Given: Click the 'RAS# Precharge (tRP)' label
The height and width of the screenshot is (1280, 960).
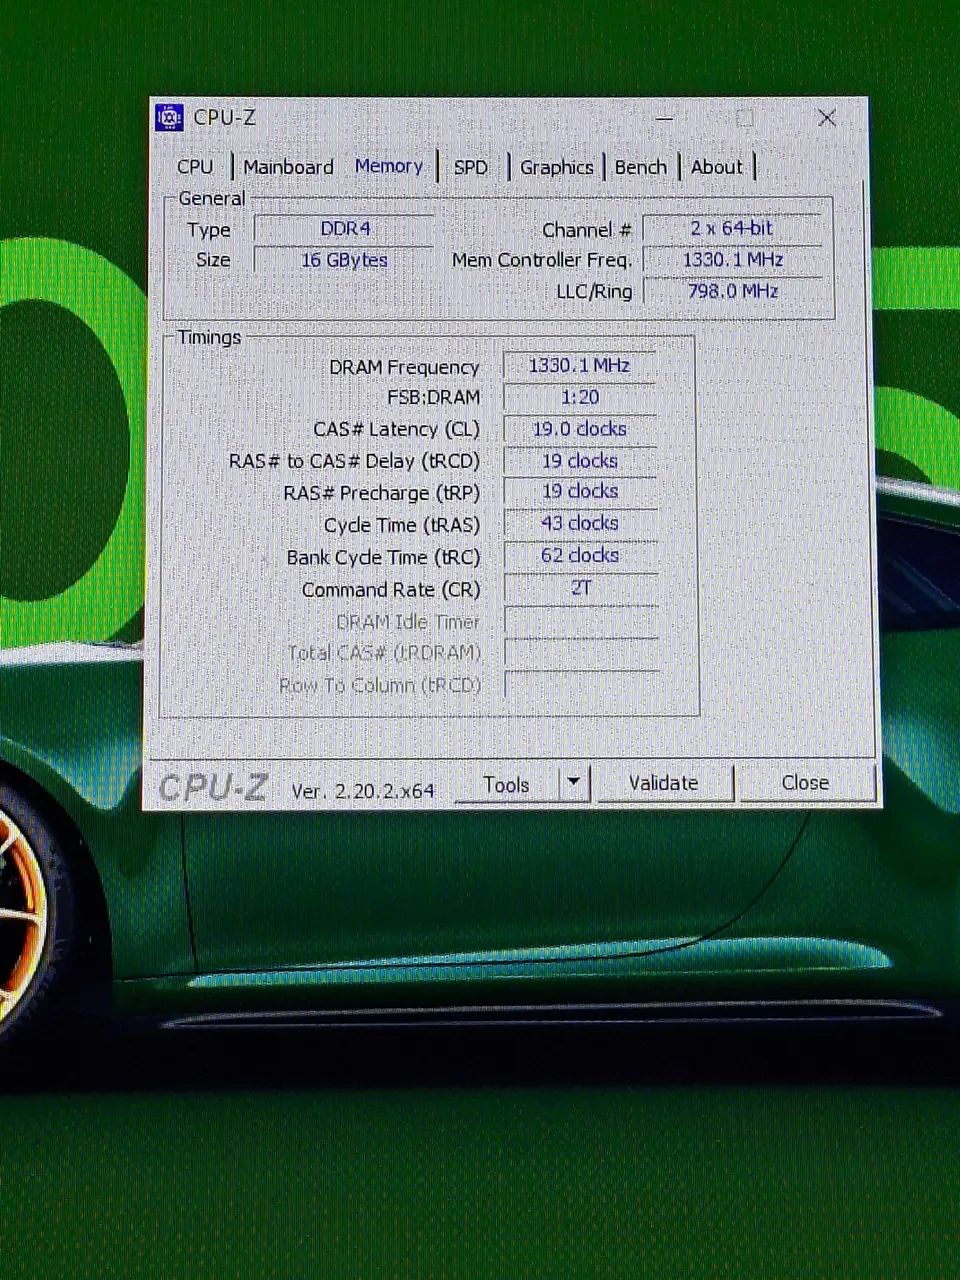Looking at the screenshot, I should click(x=381, y=494).
